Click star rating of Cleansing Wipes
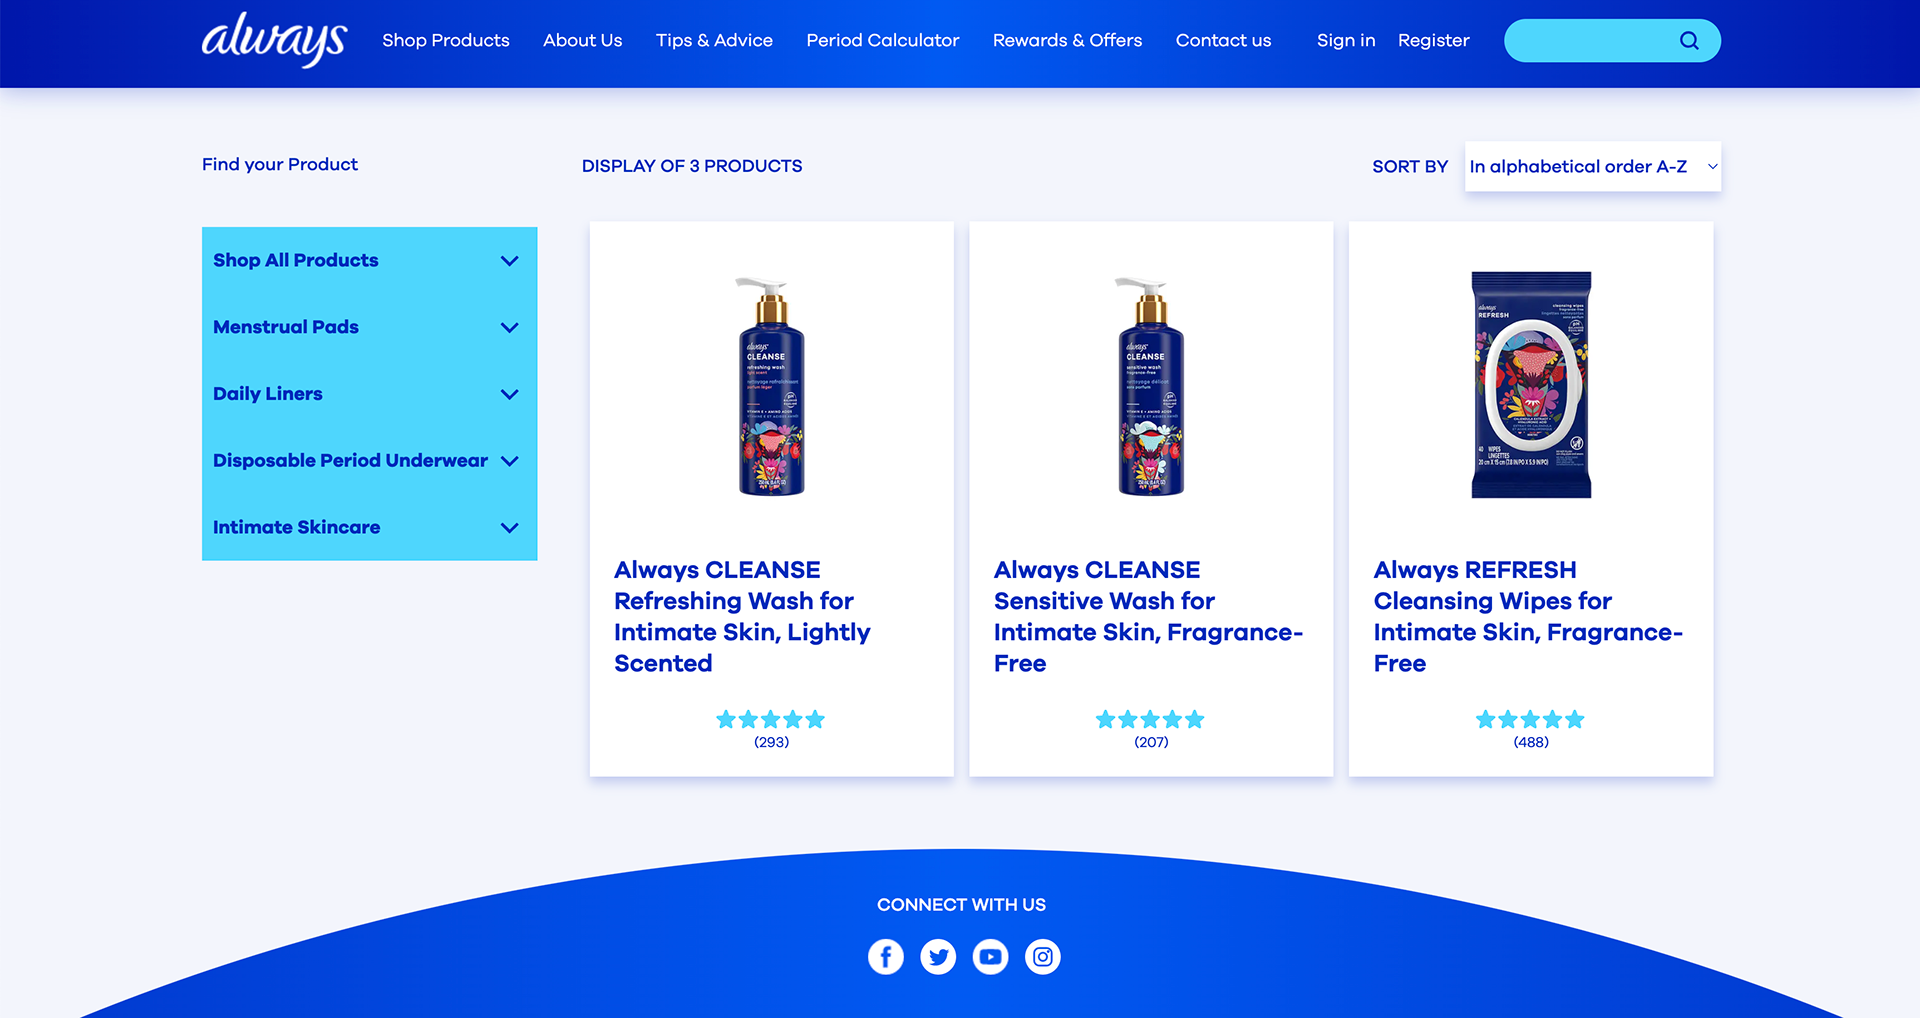Image resolution: width=1920 pixels, height=1018 pixels. click(x=1530, y=719)
